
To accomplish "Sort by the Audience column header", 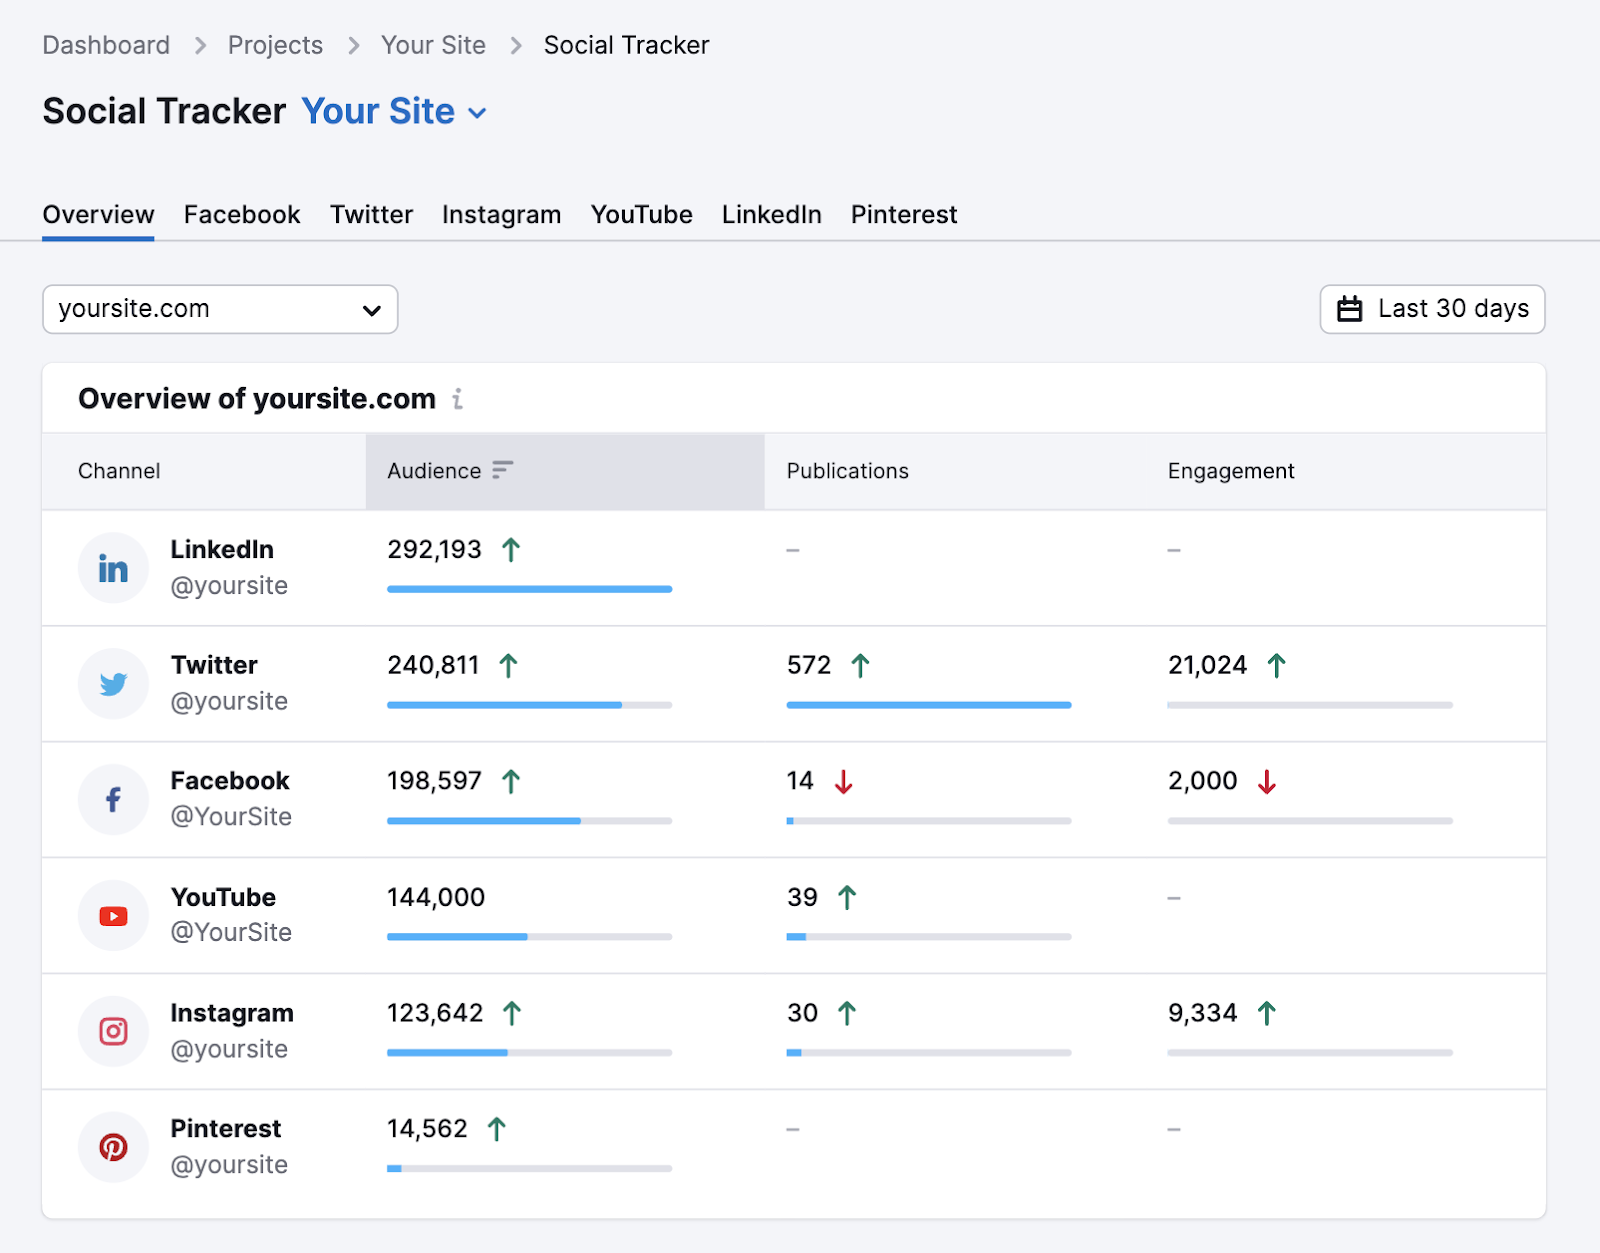I will [565, 471].
